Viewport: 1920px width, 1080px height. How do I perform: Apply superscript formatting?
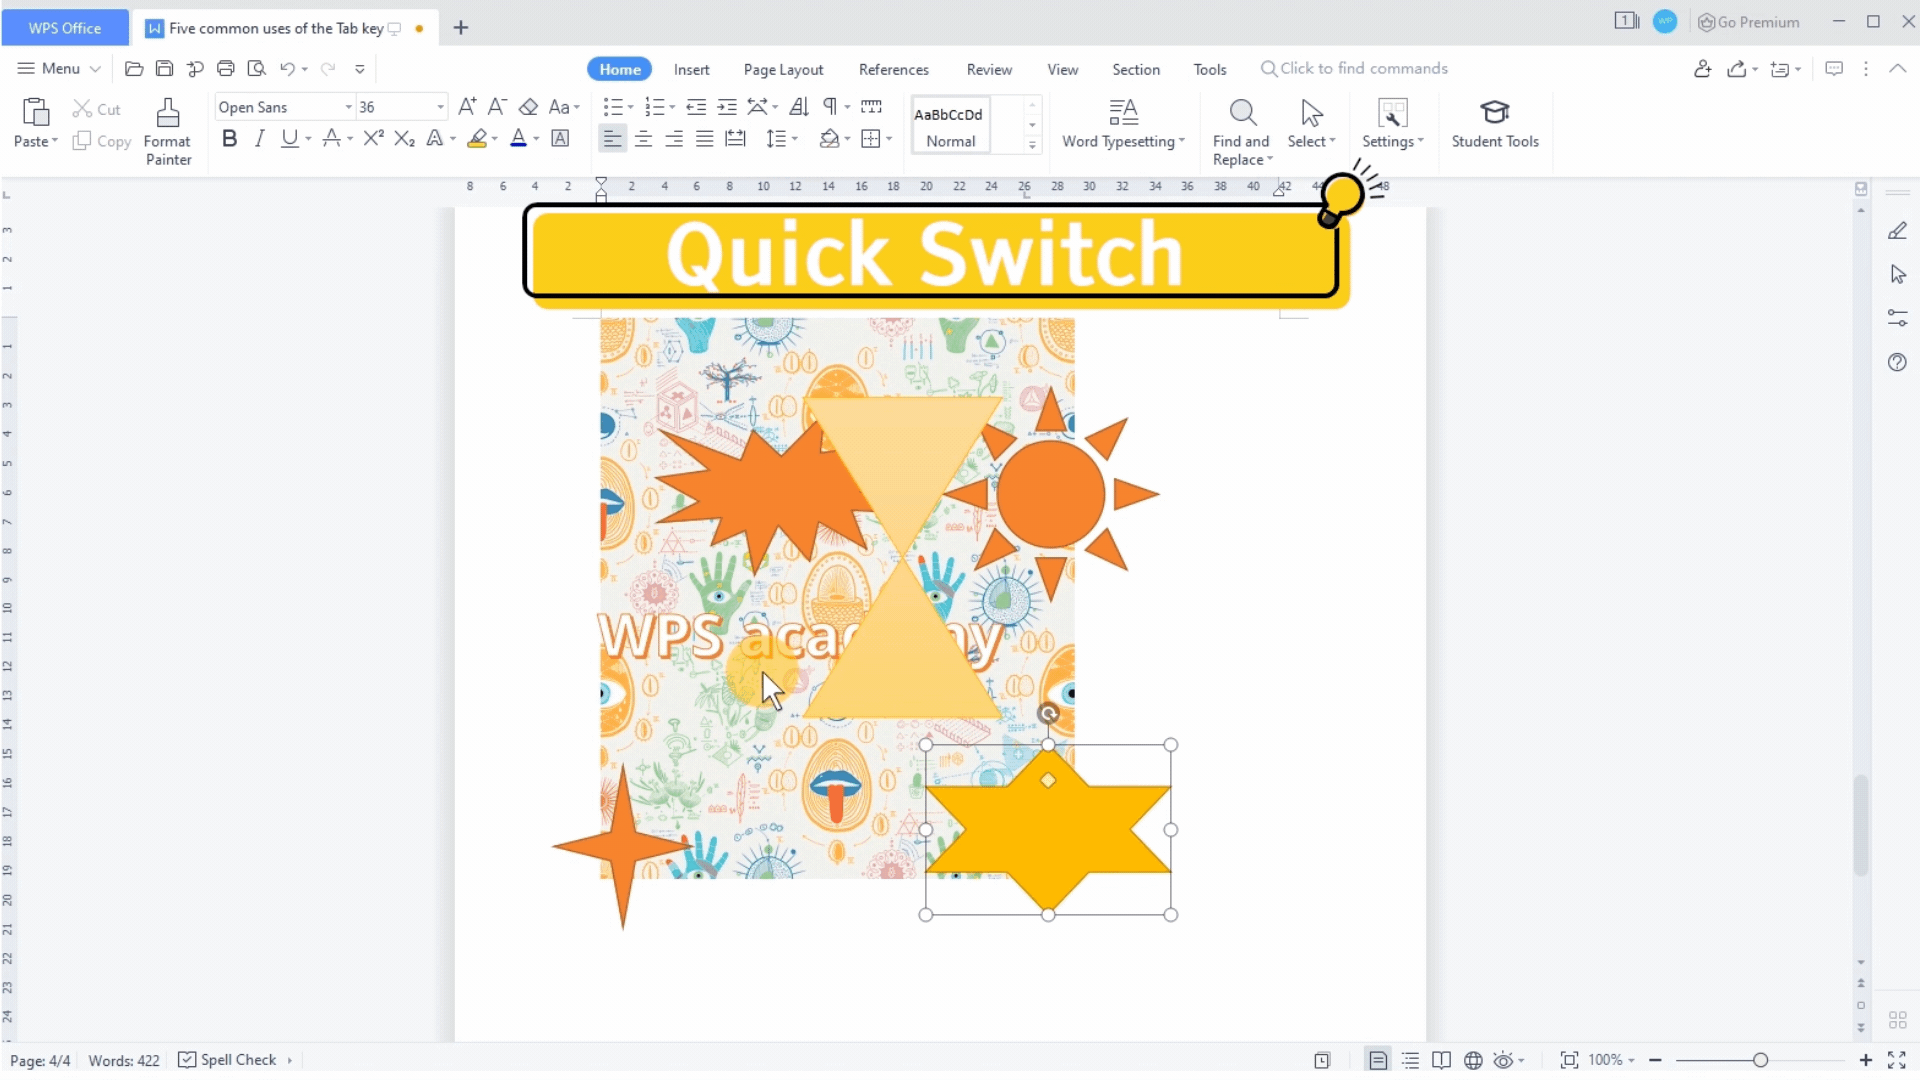[373, 139]
